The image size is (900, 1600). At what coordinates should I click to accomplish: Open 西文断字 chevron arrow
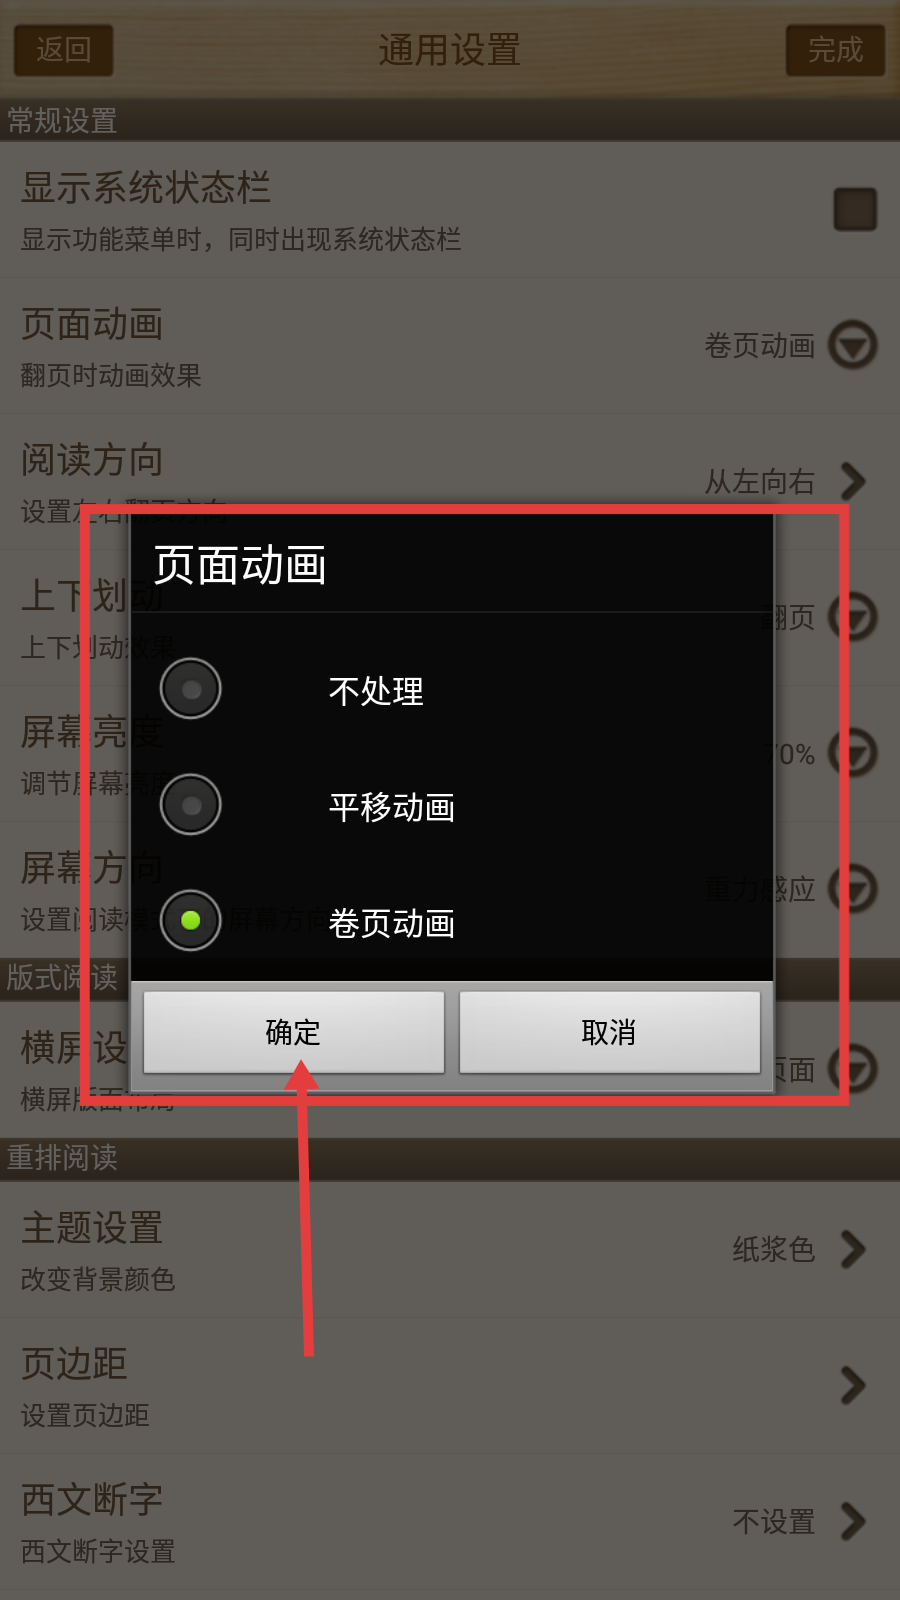(853, 1521)
